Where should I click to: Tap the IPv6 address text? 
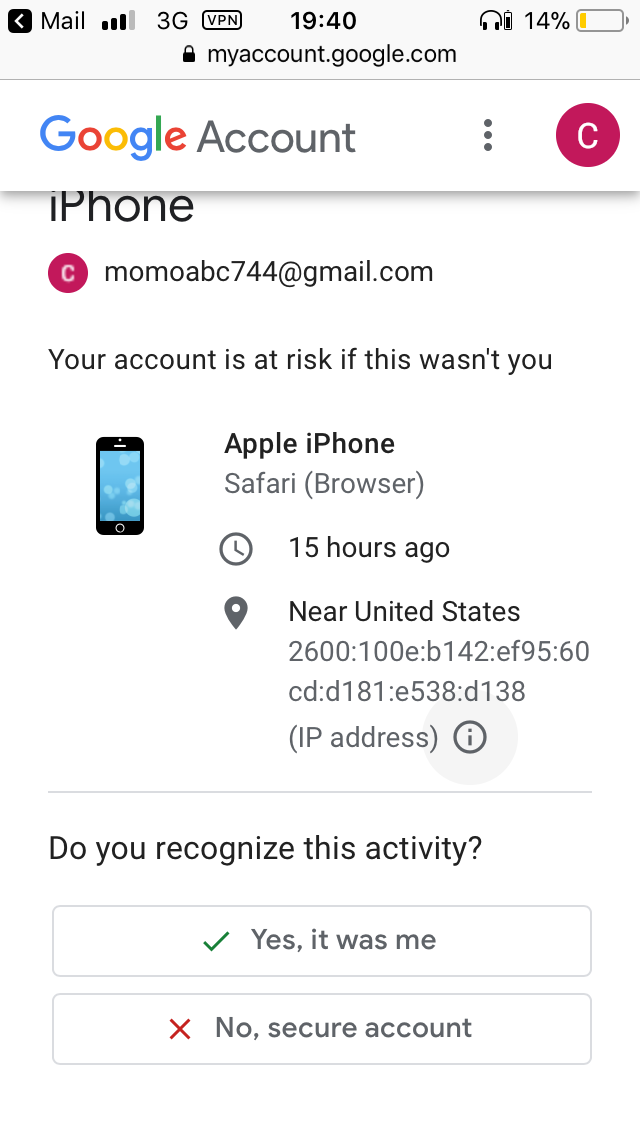click(439, 672)
